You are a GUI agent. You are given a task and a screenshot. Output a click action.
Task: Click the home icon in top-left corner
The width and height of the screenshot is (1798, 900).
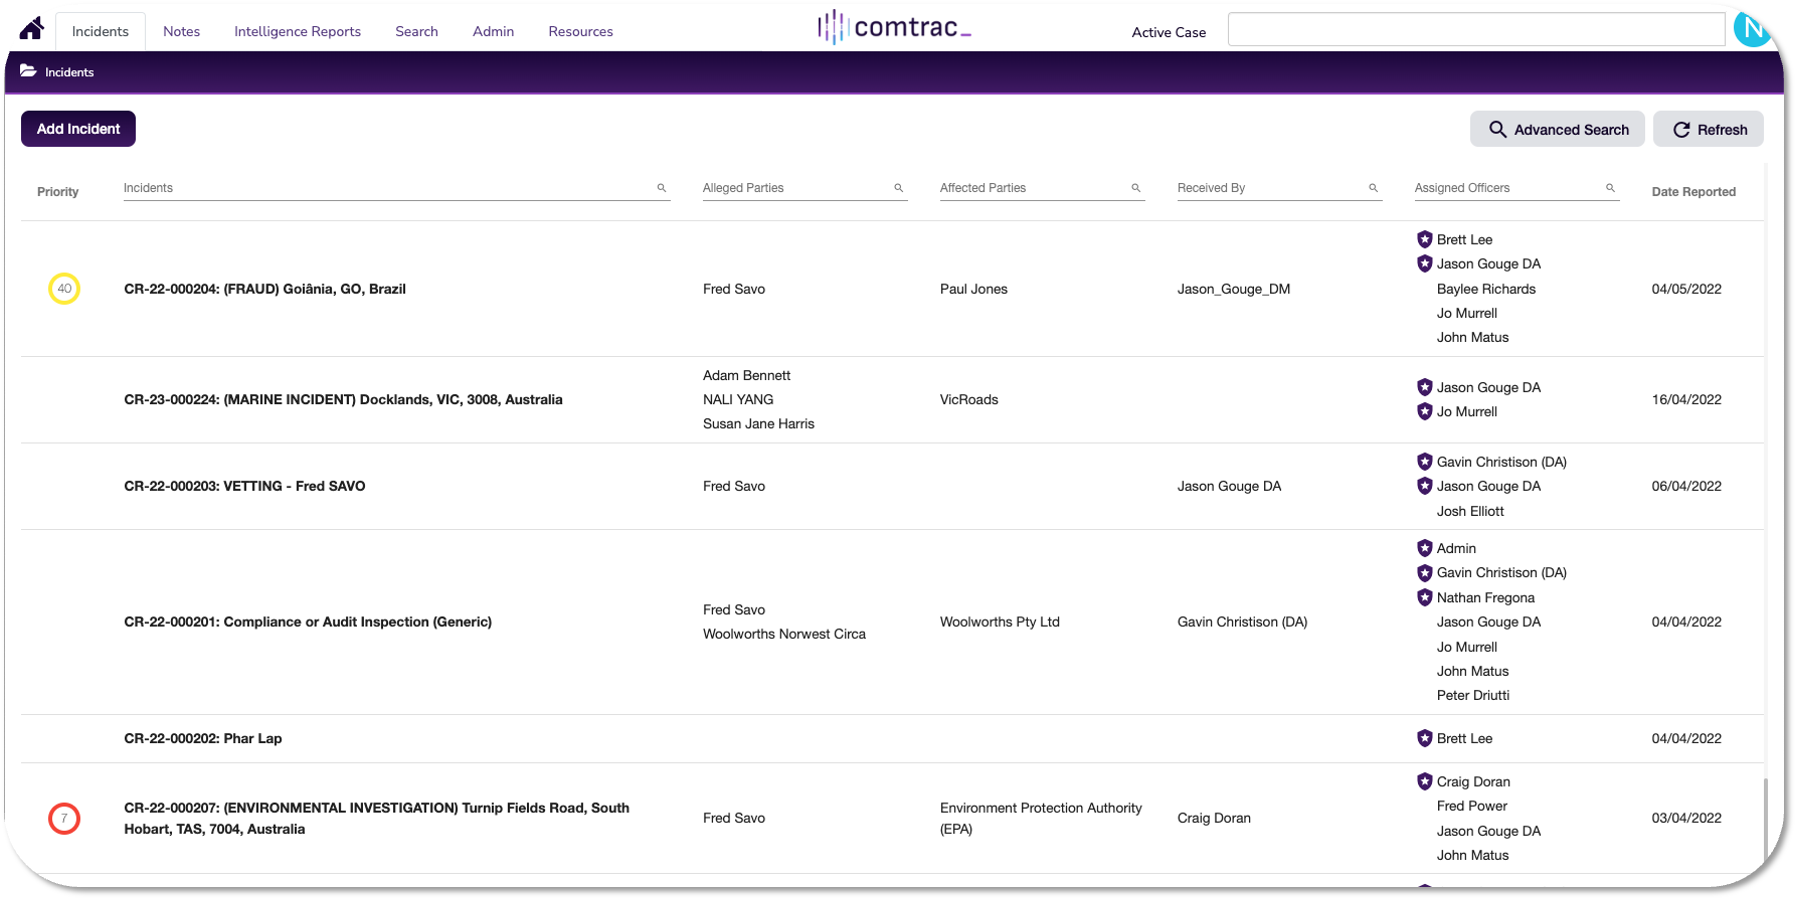31,29
